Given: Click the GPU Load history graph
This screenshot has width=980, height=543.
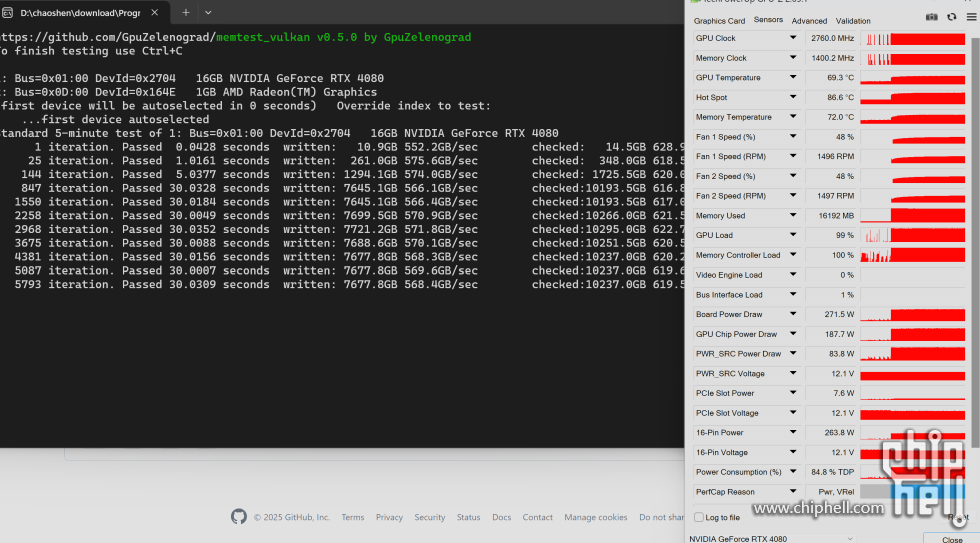Looking at the screenshot, I should point(912,236).
